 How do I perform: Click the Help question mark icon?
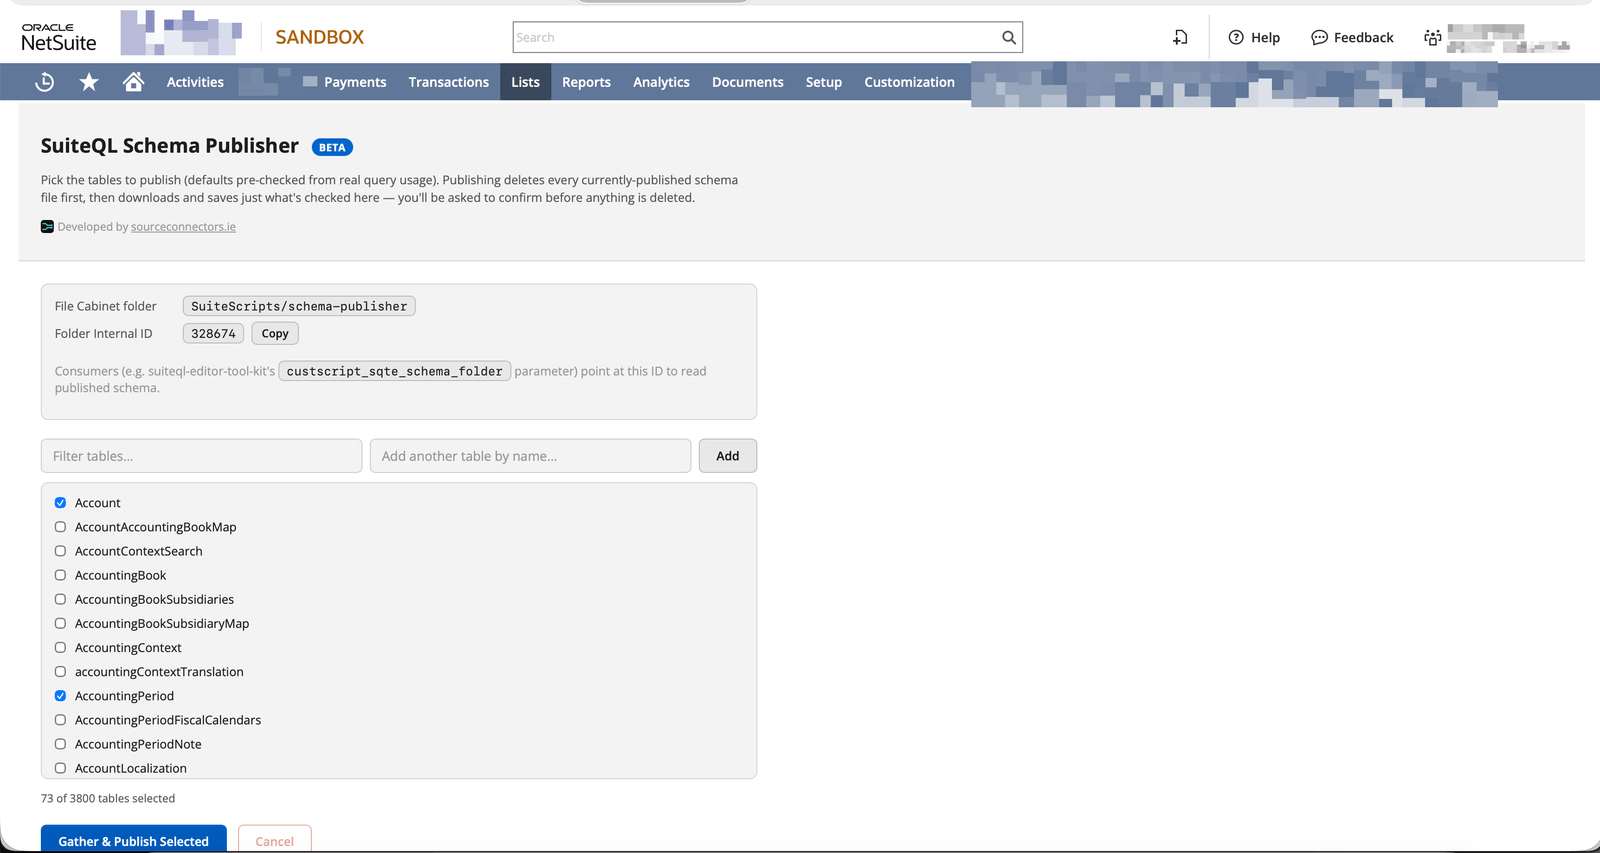coord(1236,37)
